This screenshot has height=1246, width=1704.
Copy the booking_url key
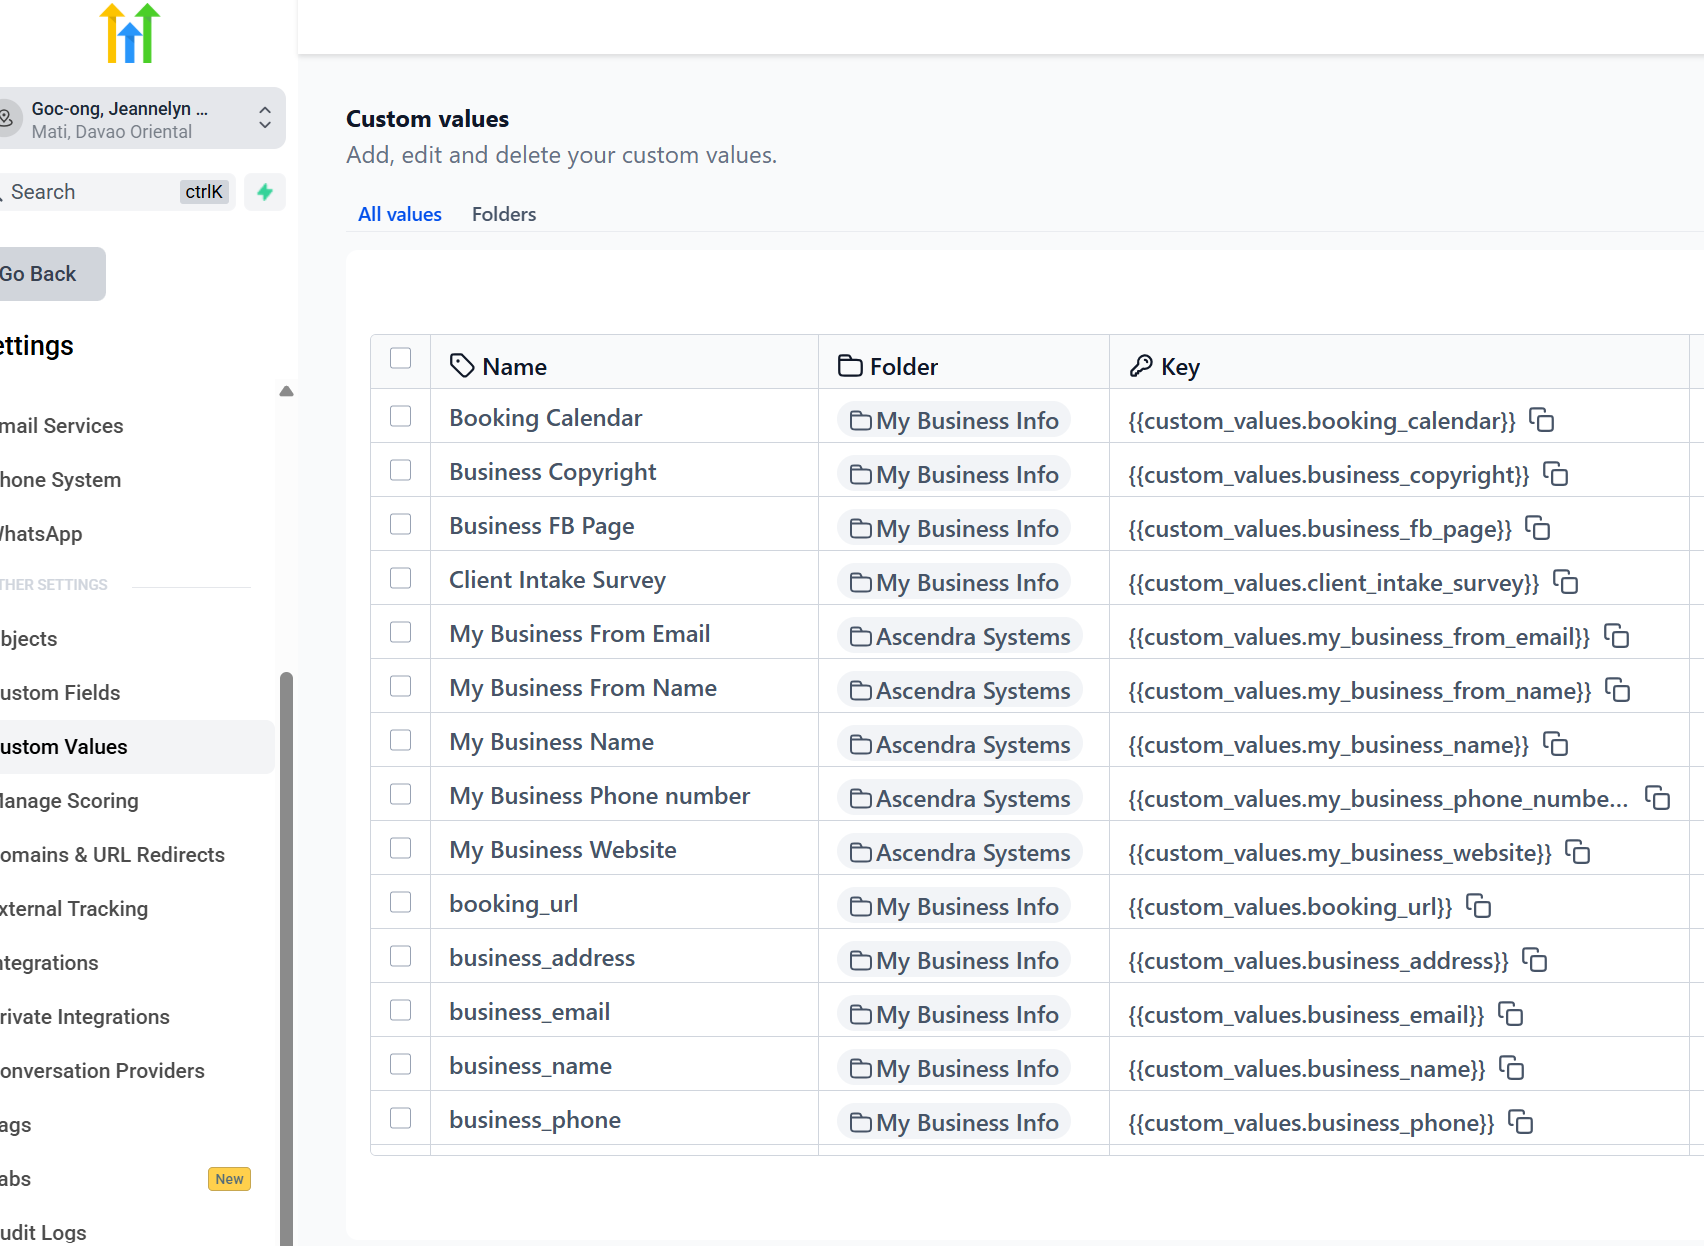point(1479,906)
